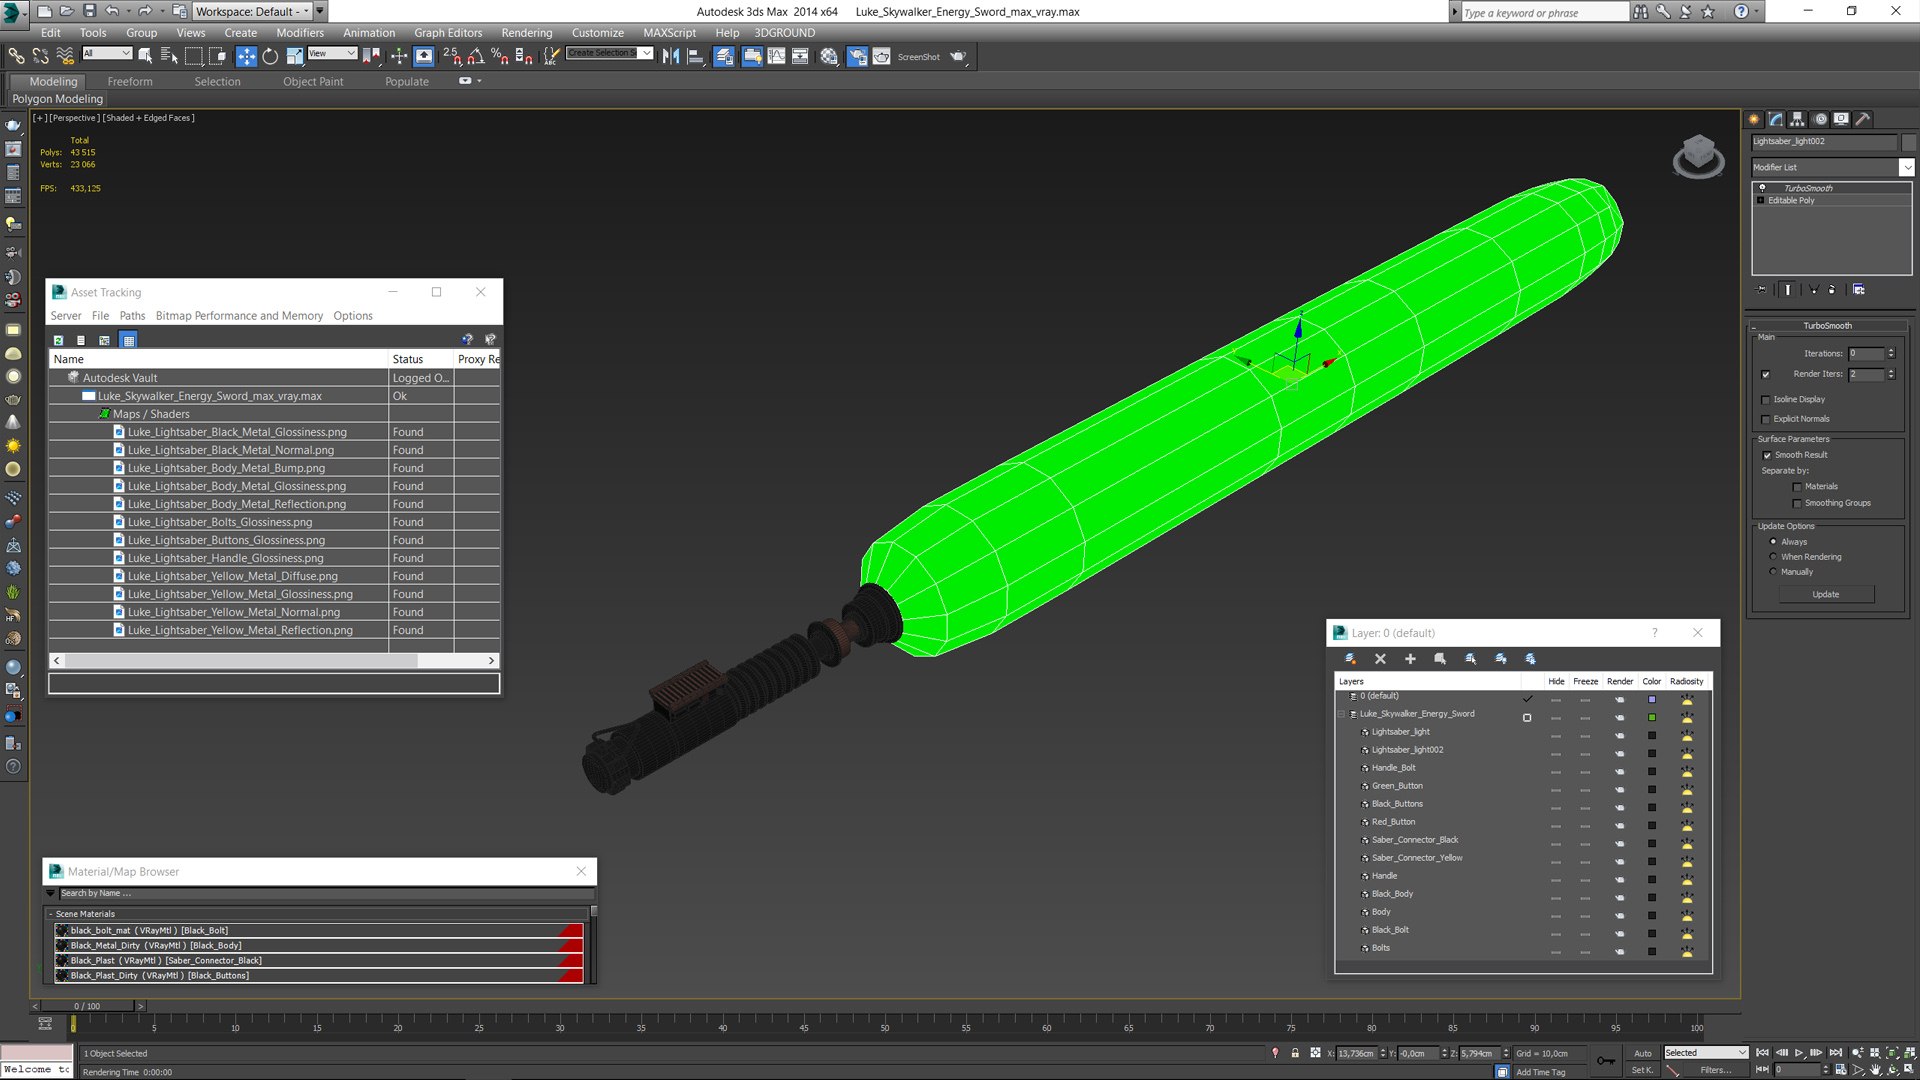Click Go to End playback button

(1835, 1053)
